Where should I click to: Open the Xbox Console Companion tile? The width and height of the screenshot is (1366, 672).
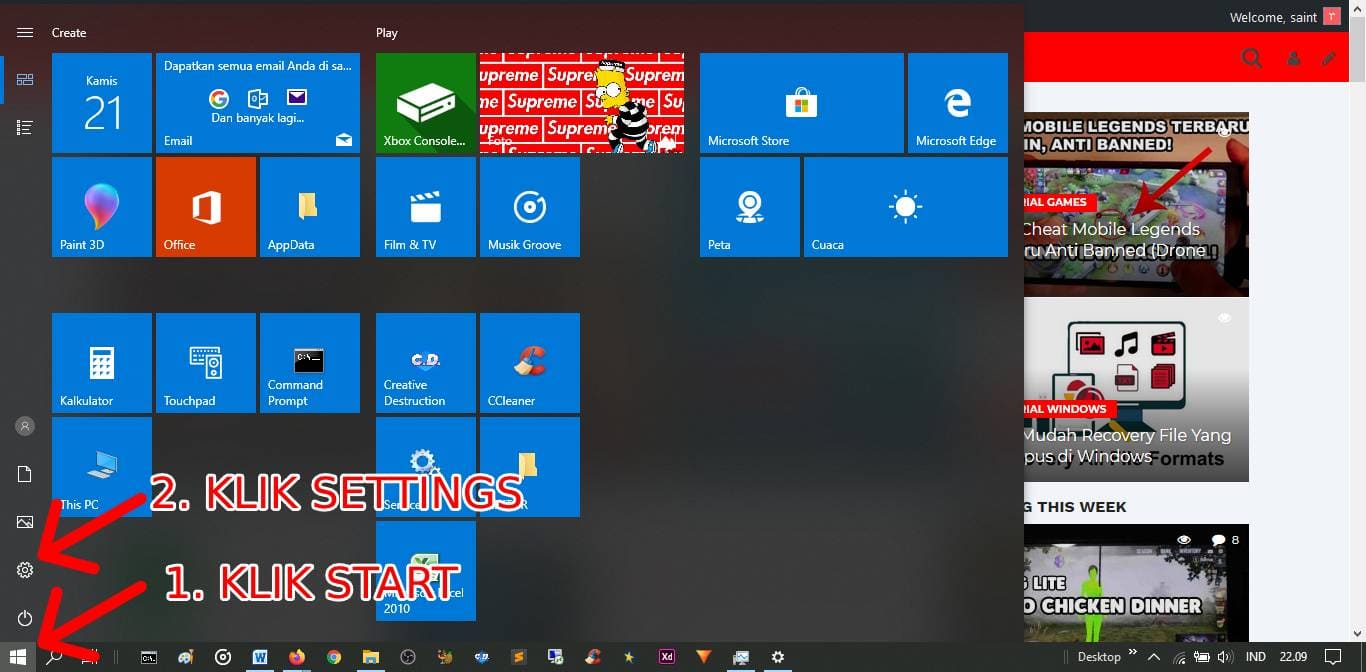[425, 102]
